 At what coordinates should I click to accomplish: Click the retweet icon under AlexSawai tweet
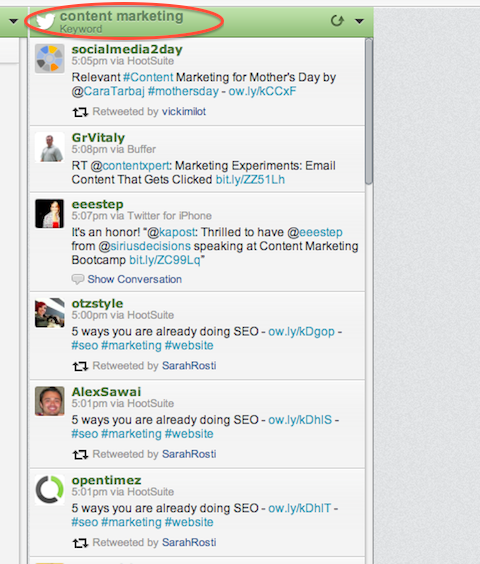pos(80,455)
